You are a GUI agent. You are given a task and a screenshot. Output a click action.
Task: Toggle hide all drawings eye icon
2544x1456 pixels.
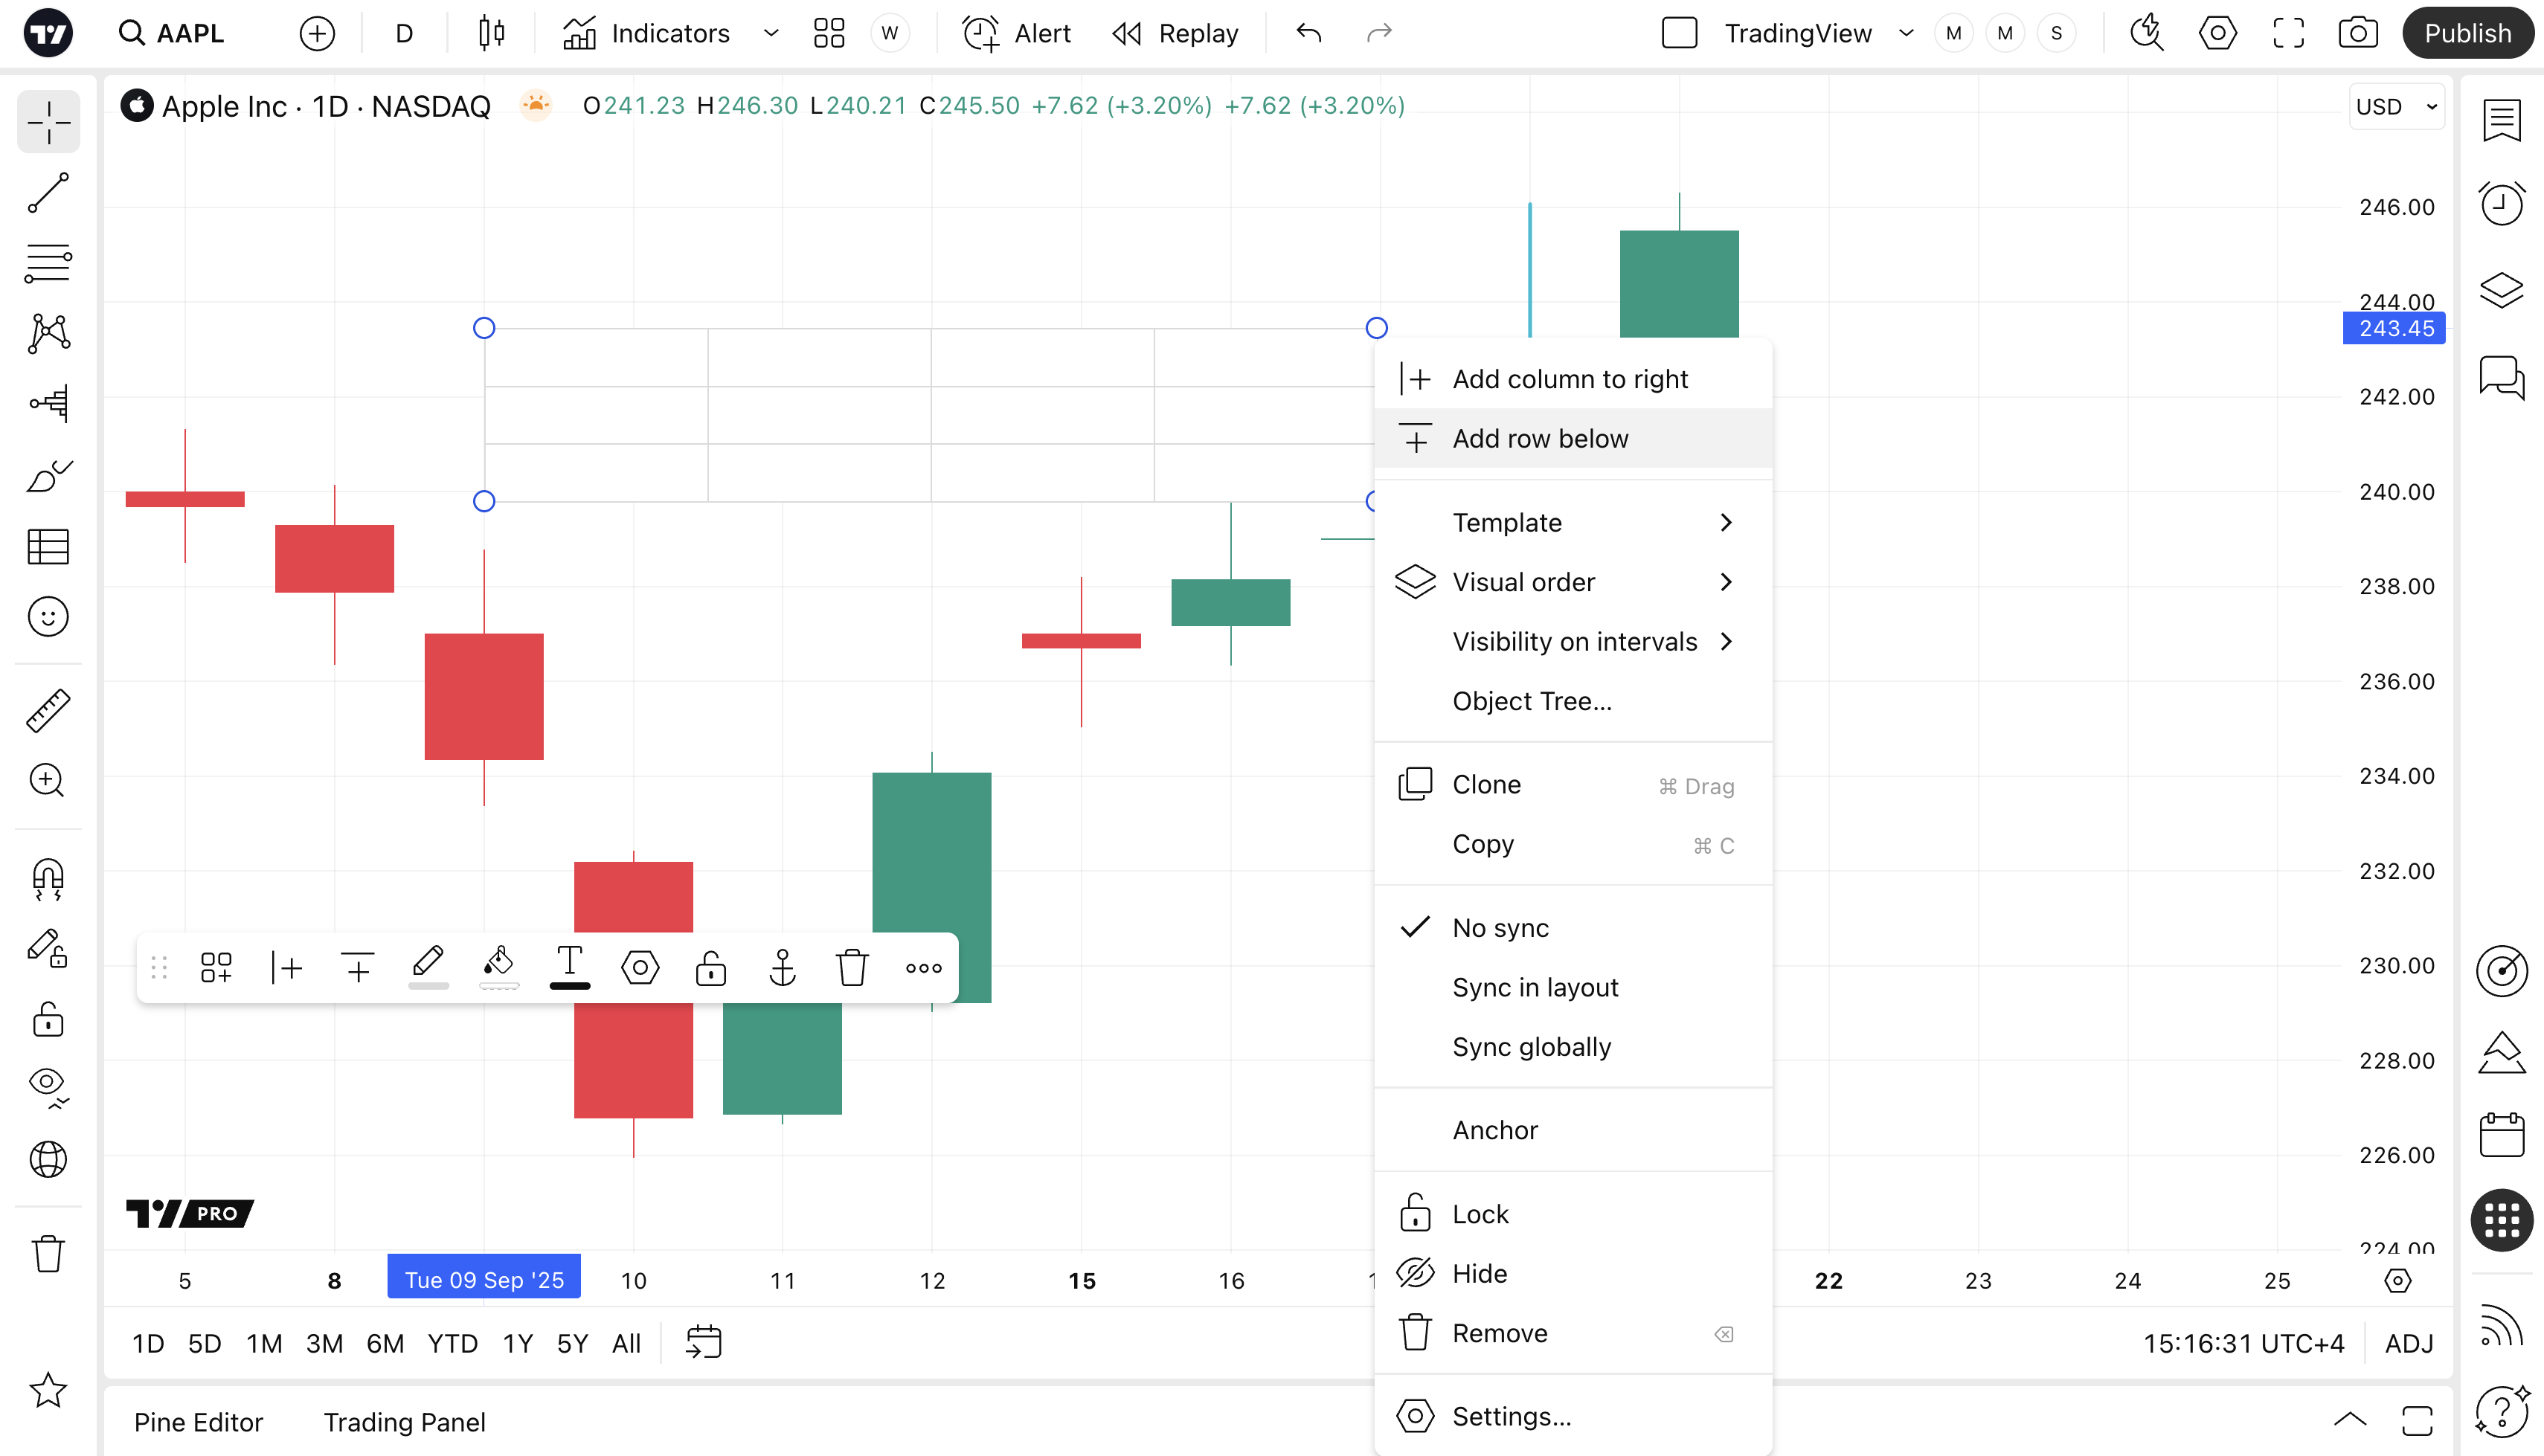point(48,1086)
